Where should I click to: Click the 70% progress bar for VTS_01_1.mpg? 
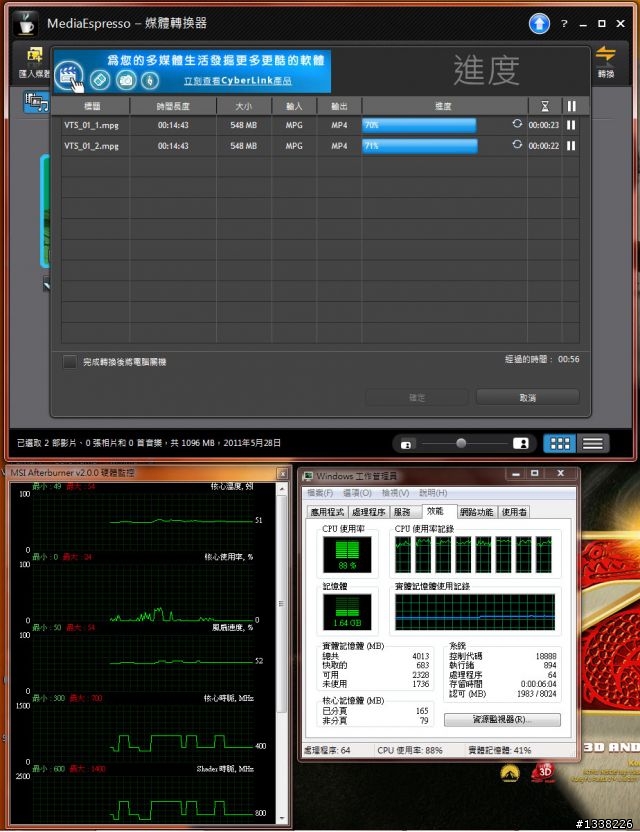click(419, 125)
